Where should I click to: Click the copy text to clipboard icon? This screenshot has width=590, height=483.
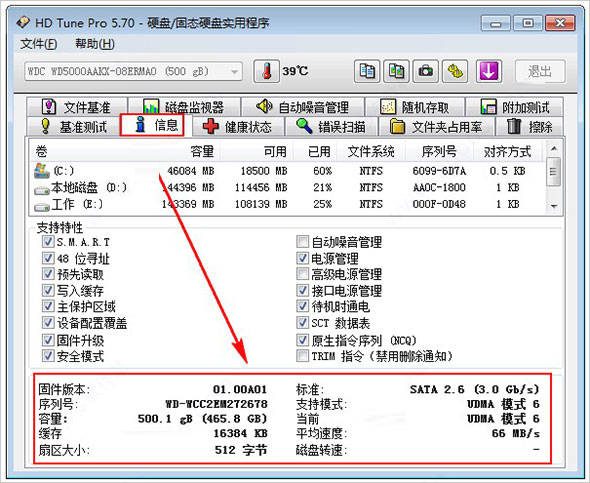pos(367,71)
